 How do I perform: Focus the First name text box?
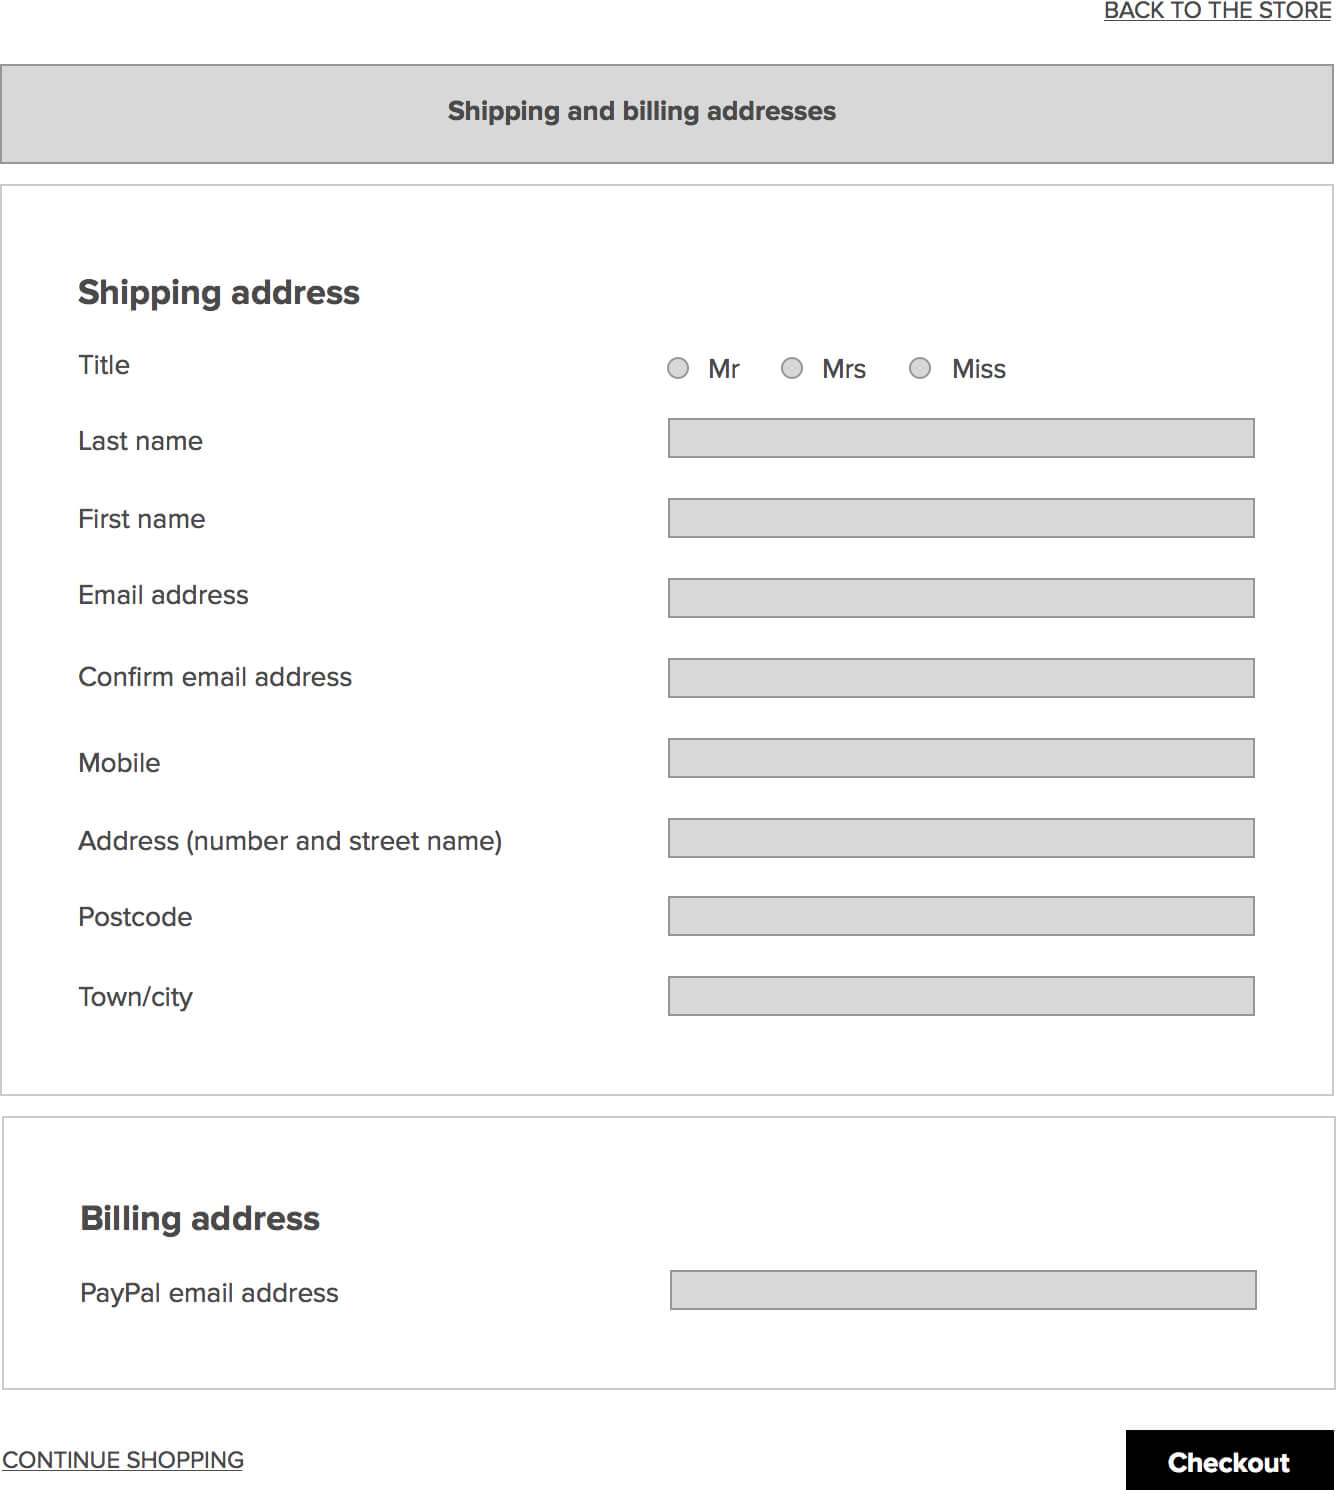tap(961, 518)
